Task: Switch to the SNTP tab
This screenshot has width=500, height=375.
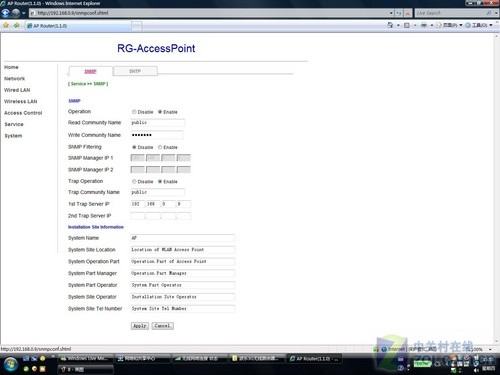Action: pyautogui.click(x=135, y=71)
